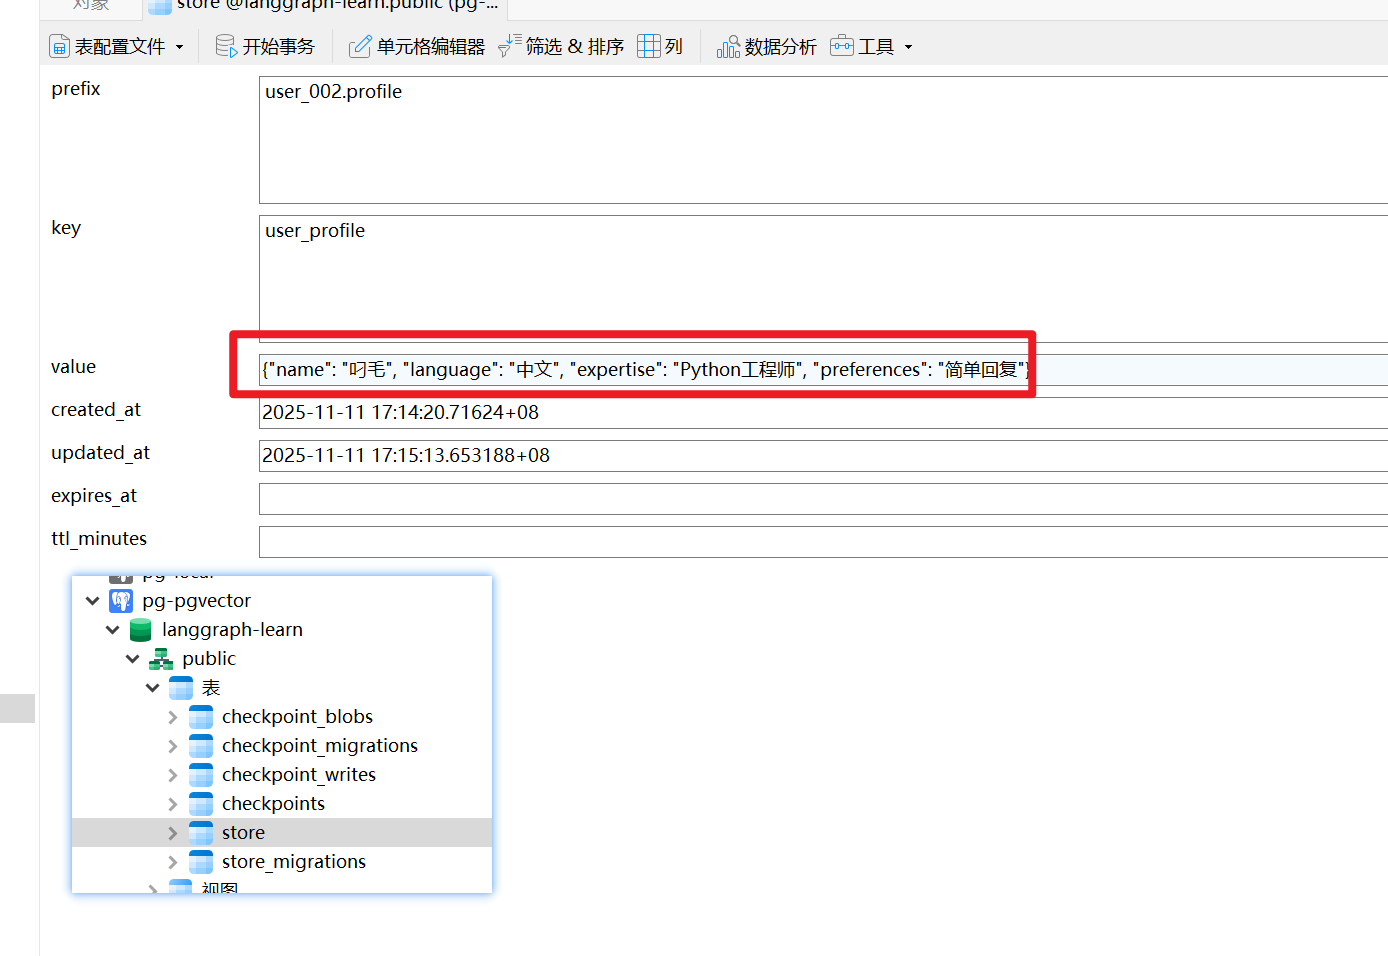The image size is (1388, 956).
Task: Click the table icon beside checkpoint_migrations
Action: tap(201, 746)
